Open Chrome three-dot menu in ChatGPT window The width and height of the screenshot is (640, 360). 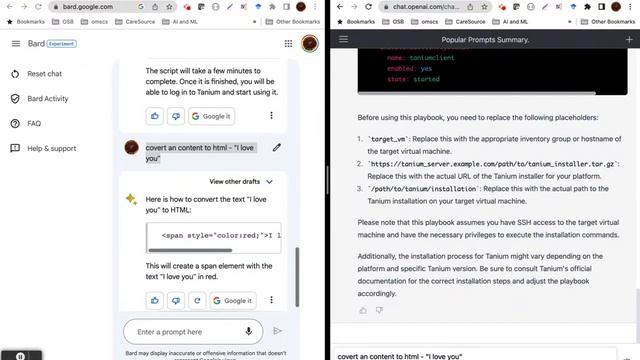(630, 7)
